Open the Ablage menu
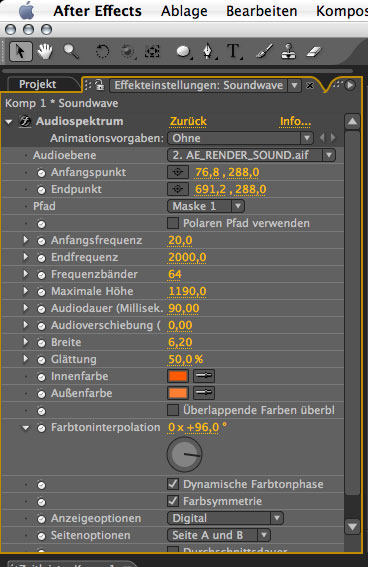The height and width of the screenshot is (567, 368). point(184,11)
